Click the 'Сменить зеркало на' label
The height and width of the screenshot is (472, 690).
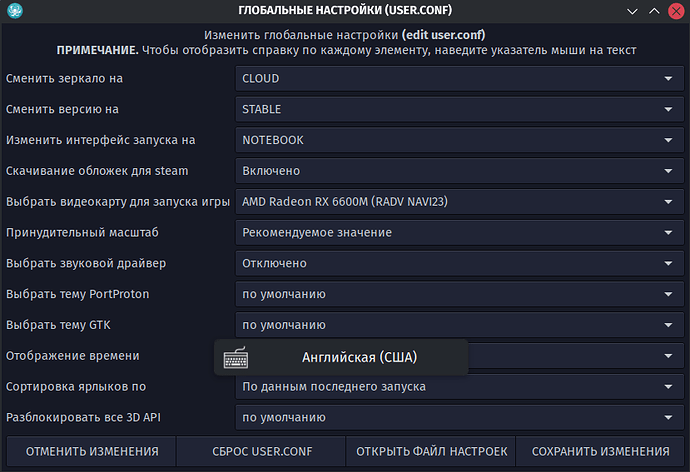point(64,79)
